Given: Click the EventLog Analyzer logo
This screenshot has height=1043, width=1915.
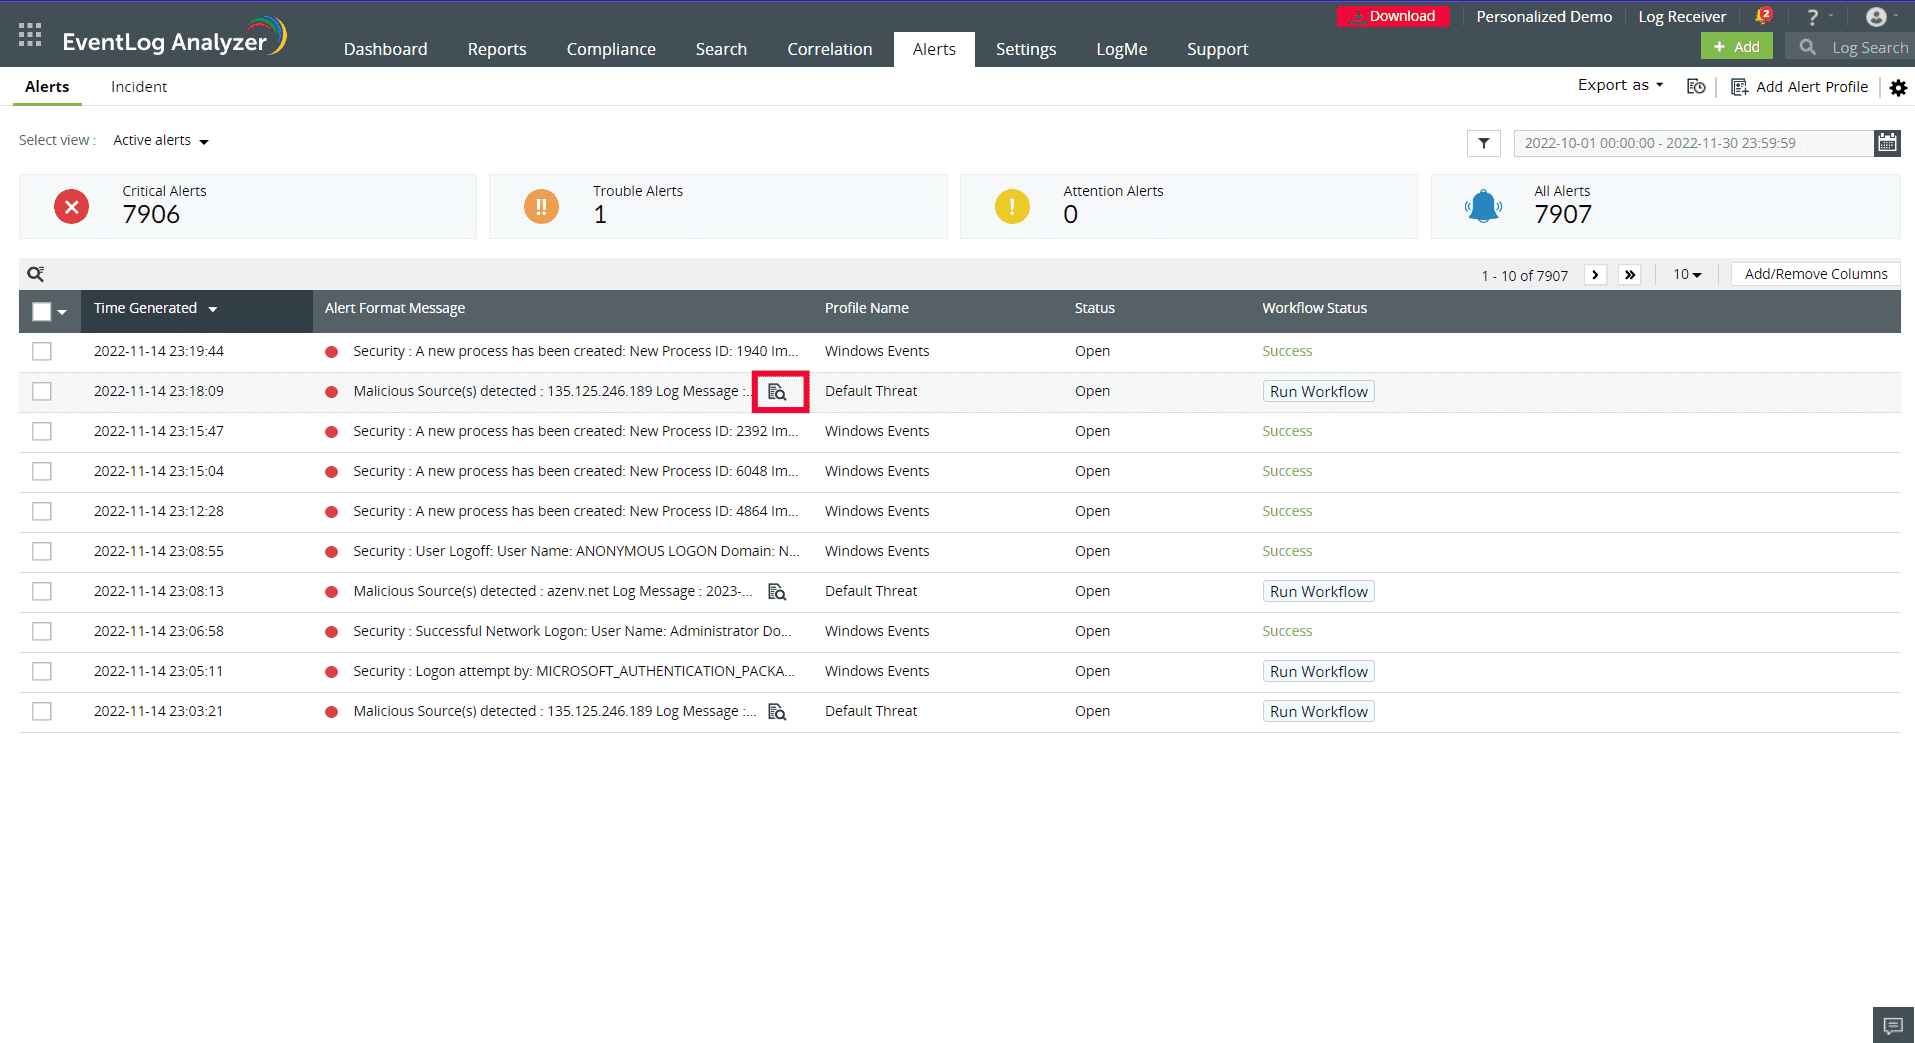Looking at the screenshot, I should (175, 38).
